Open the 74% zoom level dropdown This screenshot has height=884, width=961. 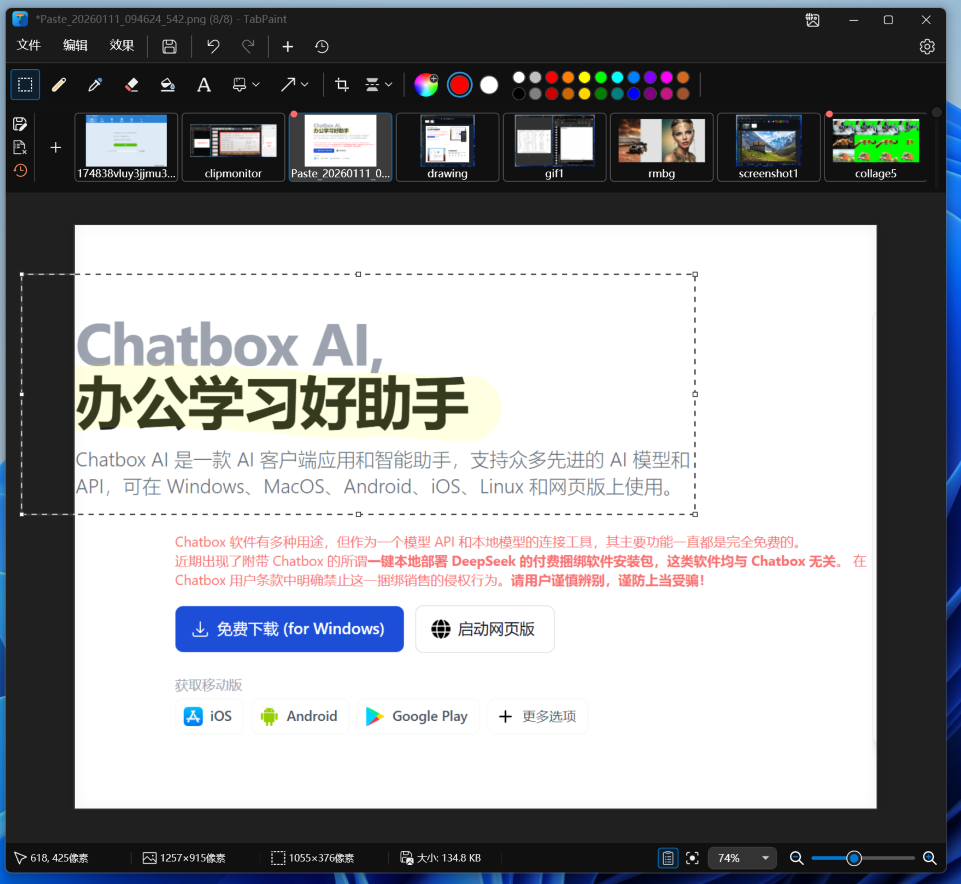click(x=742, y=858)
